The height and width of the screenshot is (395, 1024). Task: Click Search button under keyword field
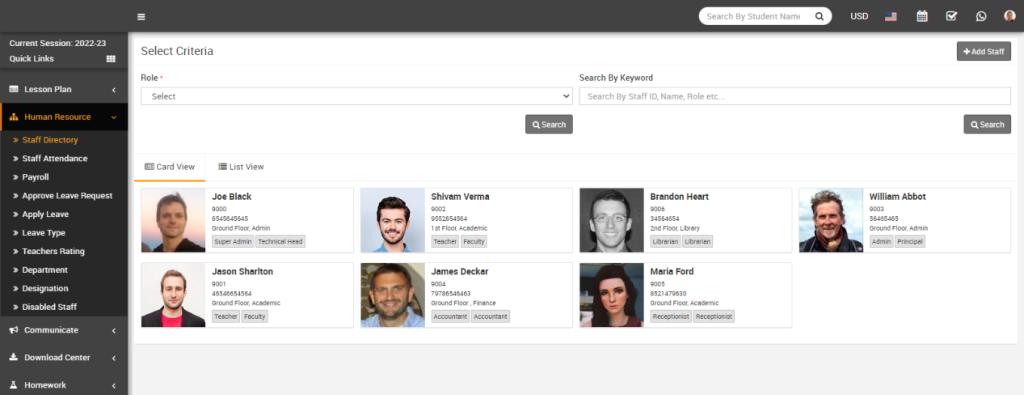tap(987, 124)
